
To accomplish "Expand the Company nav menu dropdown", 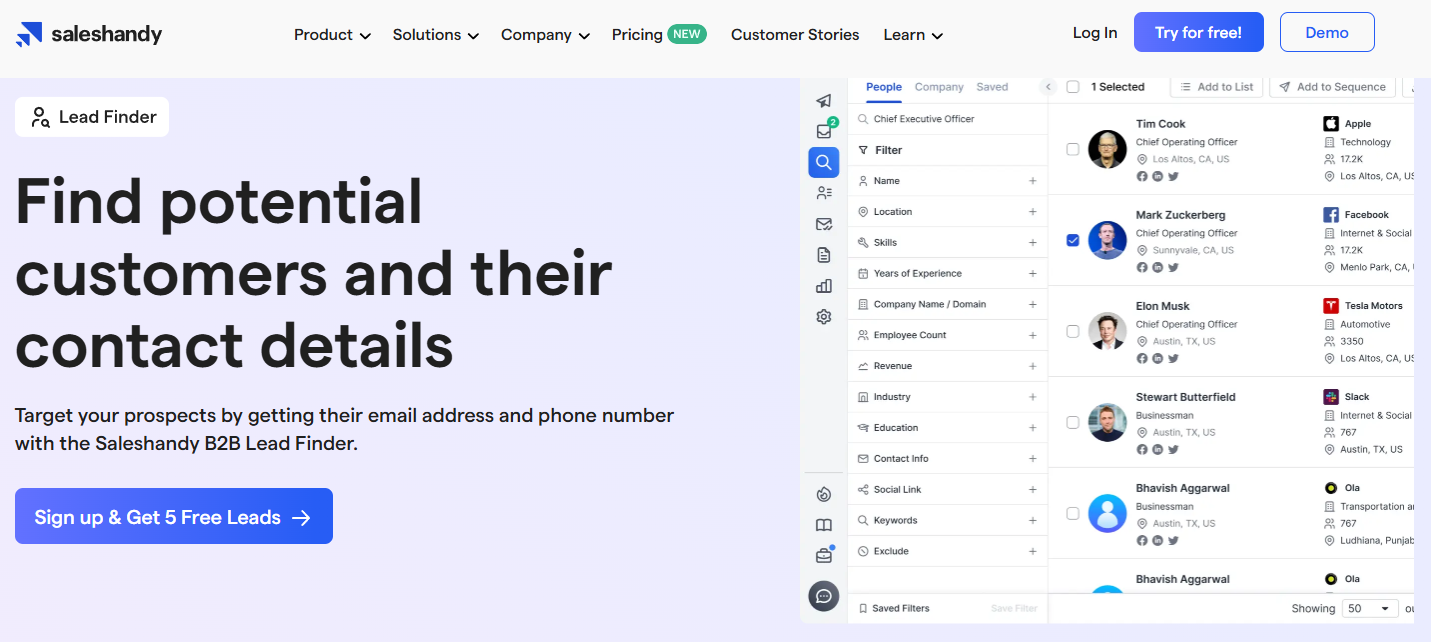I will [x=545, y=35].
